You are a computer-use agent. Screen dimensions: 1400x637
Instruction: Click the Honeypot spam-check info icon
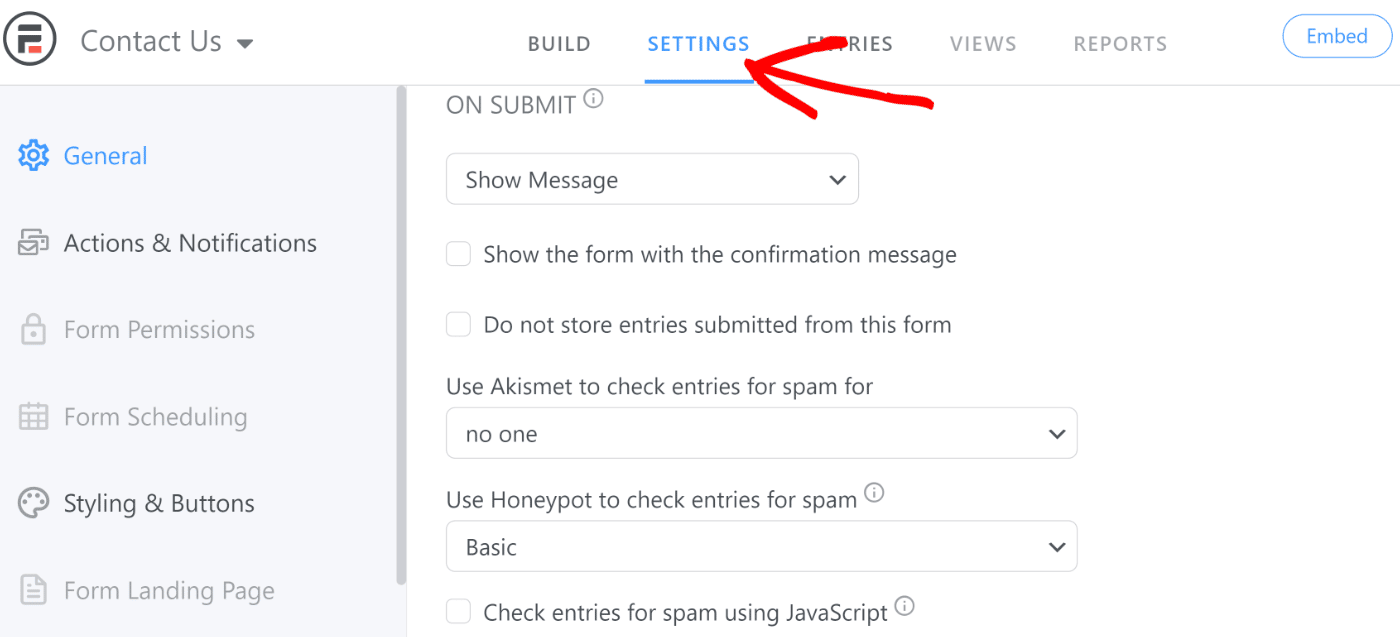click(874, 492)
